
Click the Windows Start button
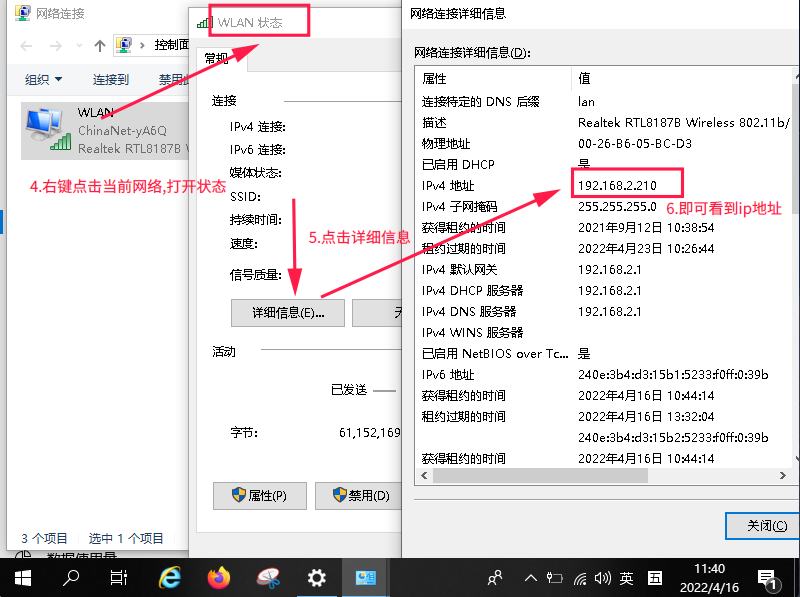(x=22, y=577)
